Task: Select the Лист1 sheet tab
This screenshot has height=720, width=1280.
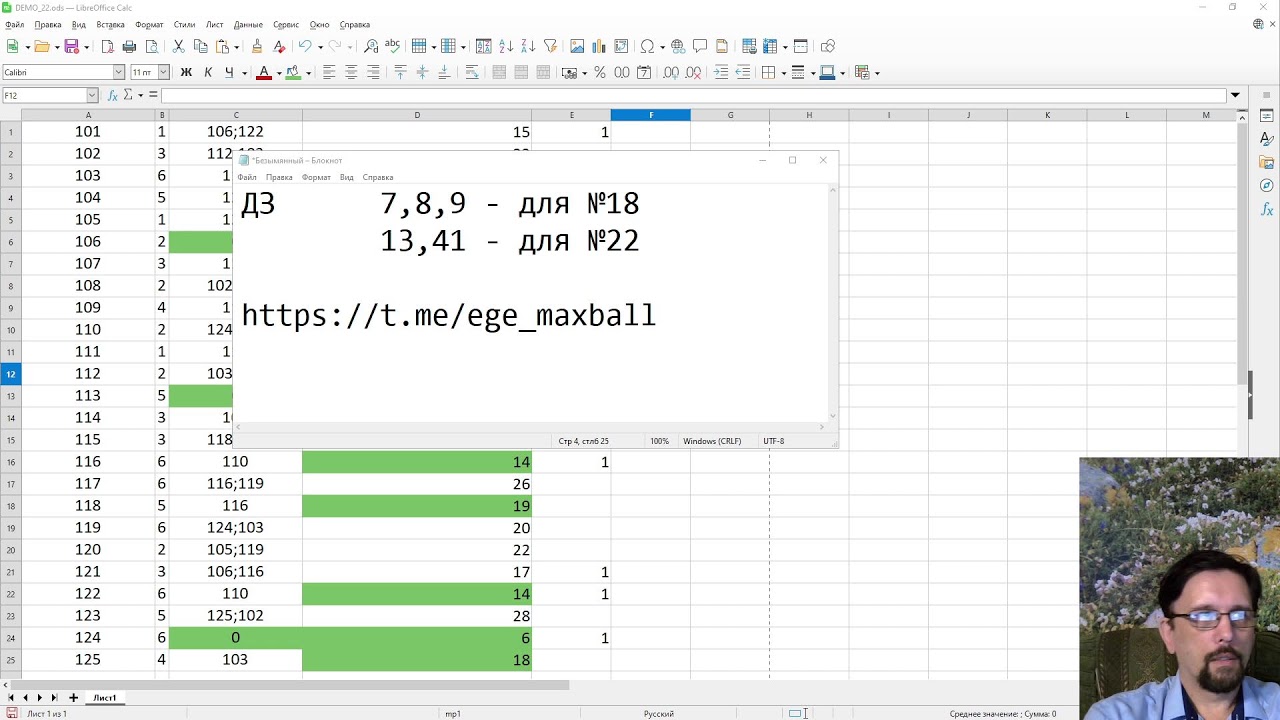Action: tap(104, 698)
